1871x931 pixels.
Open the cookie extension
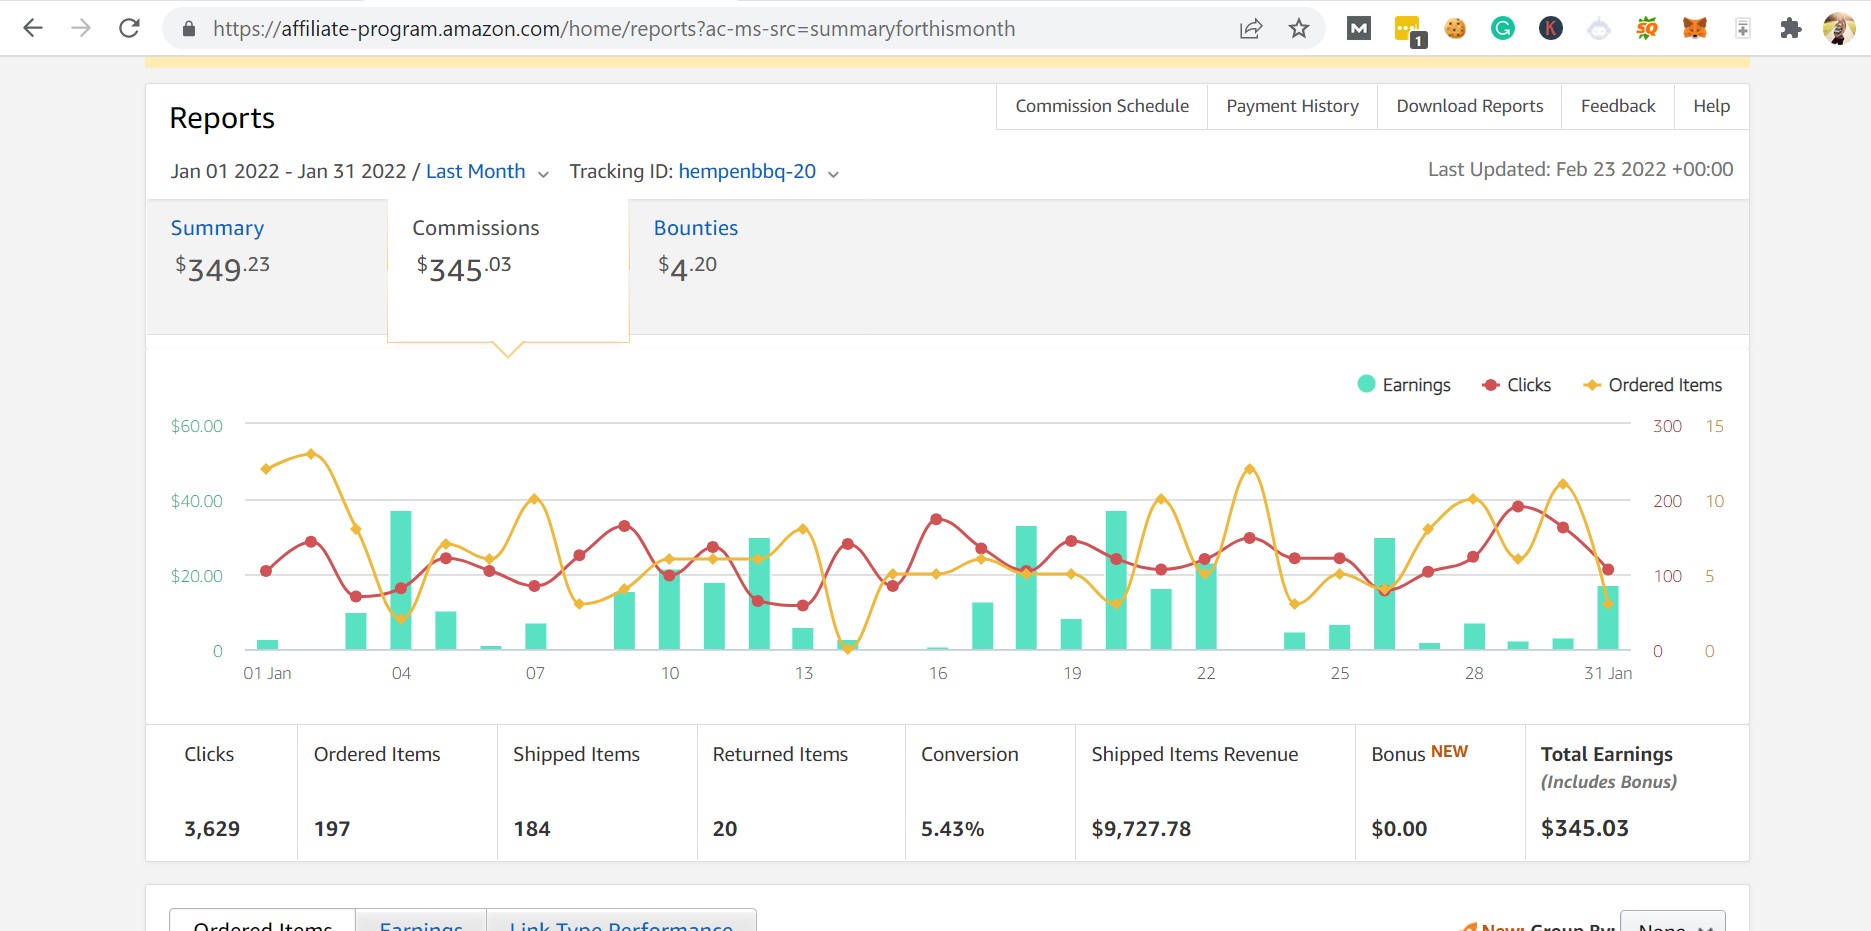pyautogui.click(x=1455, y=29)
